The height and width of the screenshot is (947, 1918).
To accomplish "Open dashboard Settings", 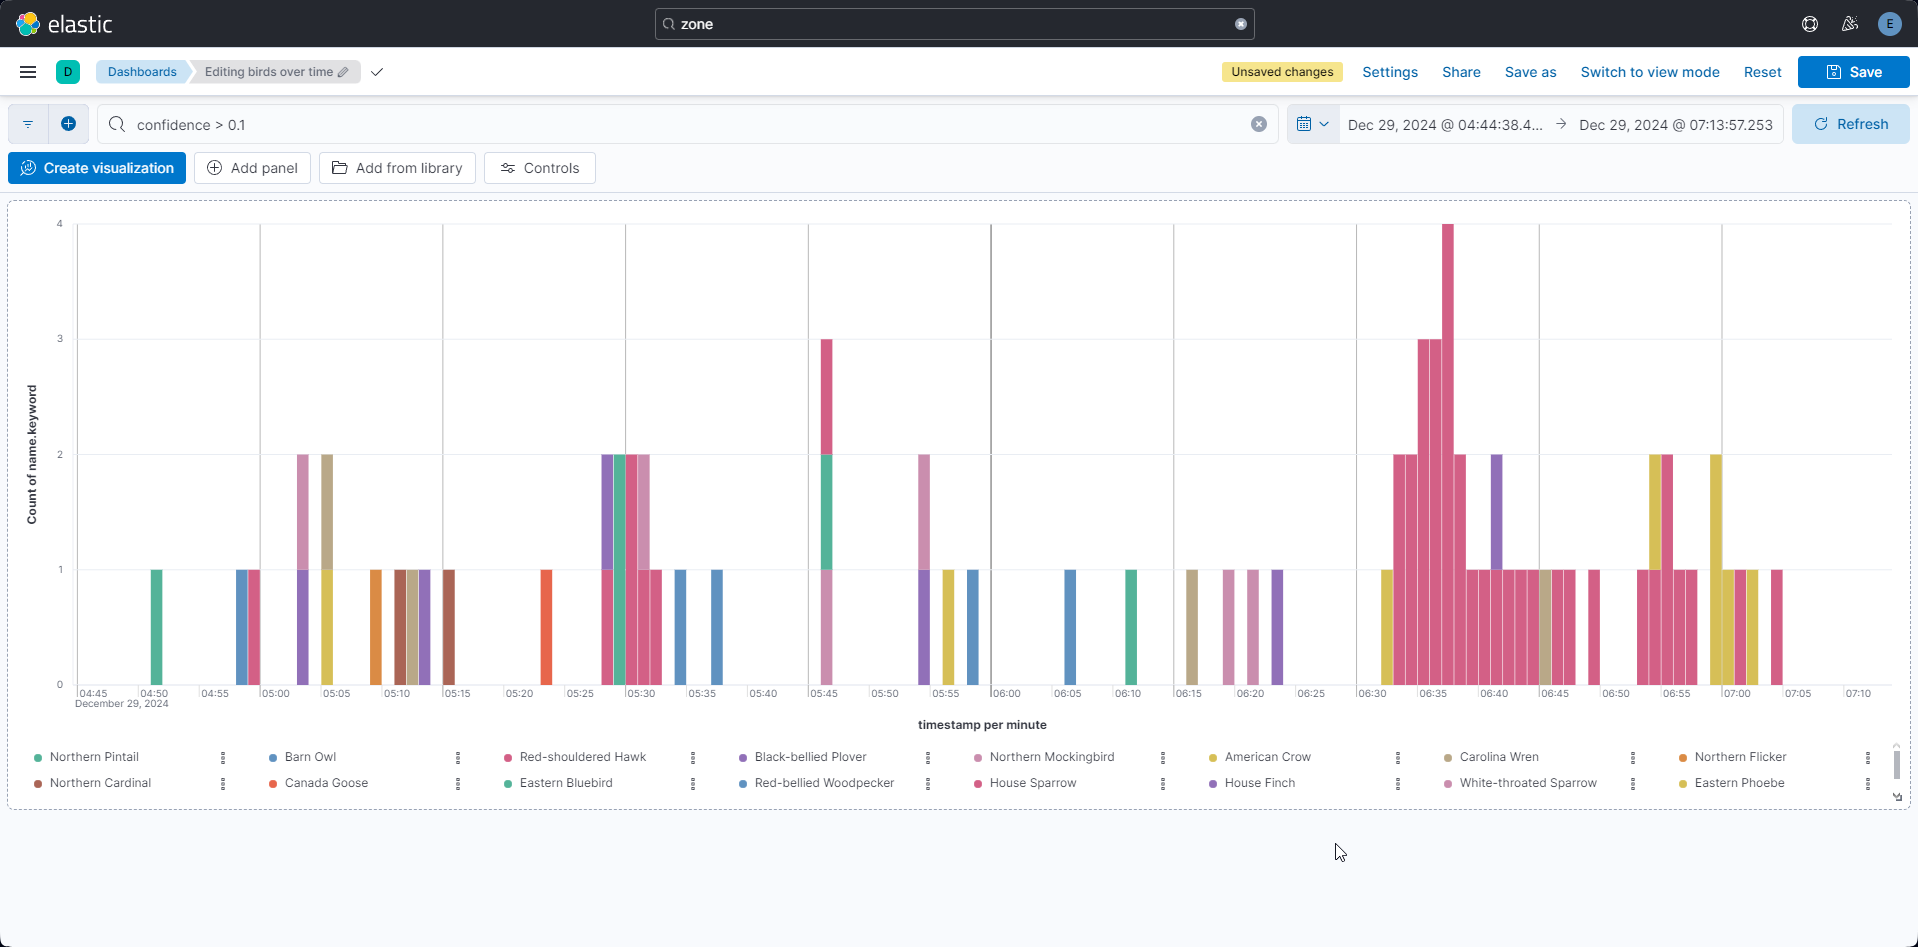I will point(1390,72).
